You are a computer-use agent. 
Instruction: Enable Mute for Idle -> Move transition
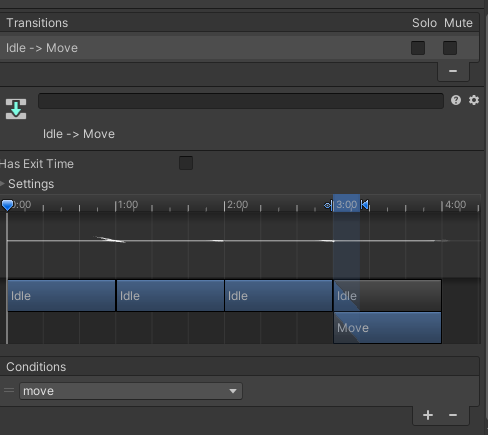pos(450,48)
